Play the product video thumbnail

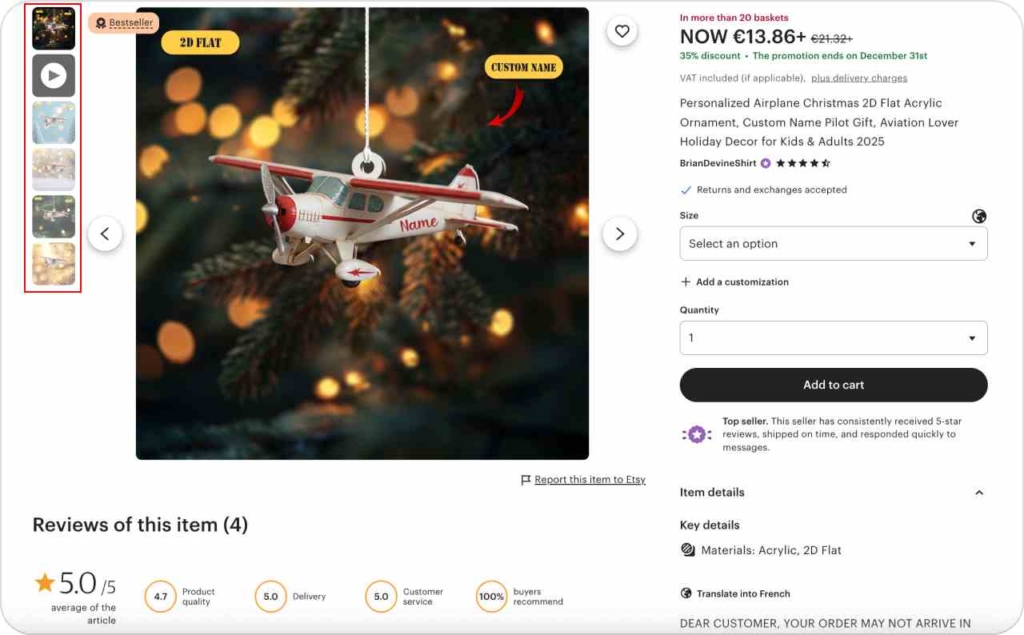(52, 76)
